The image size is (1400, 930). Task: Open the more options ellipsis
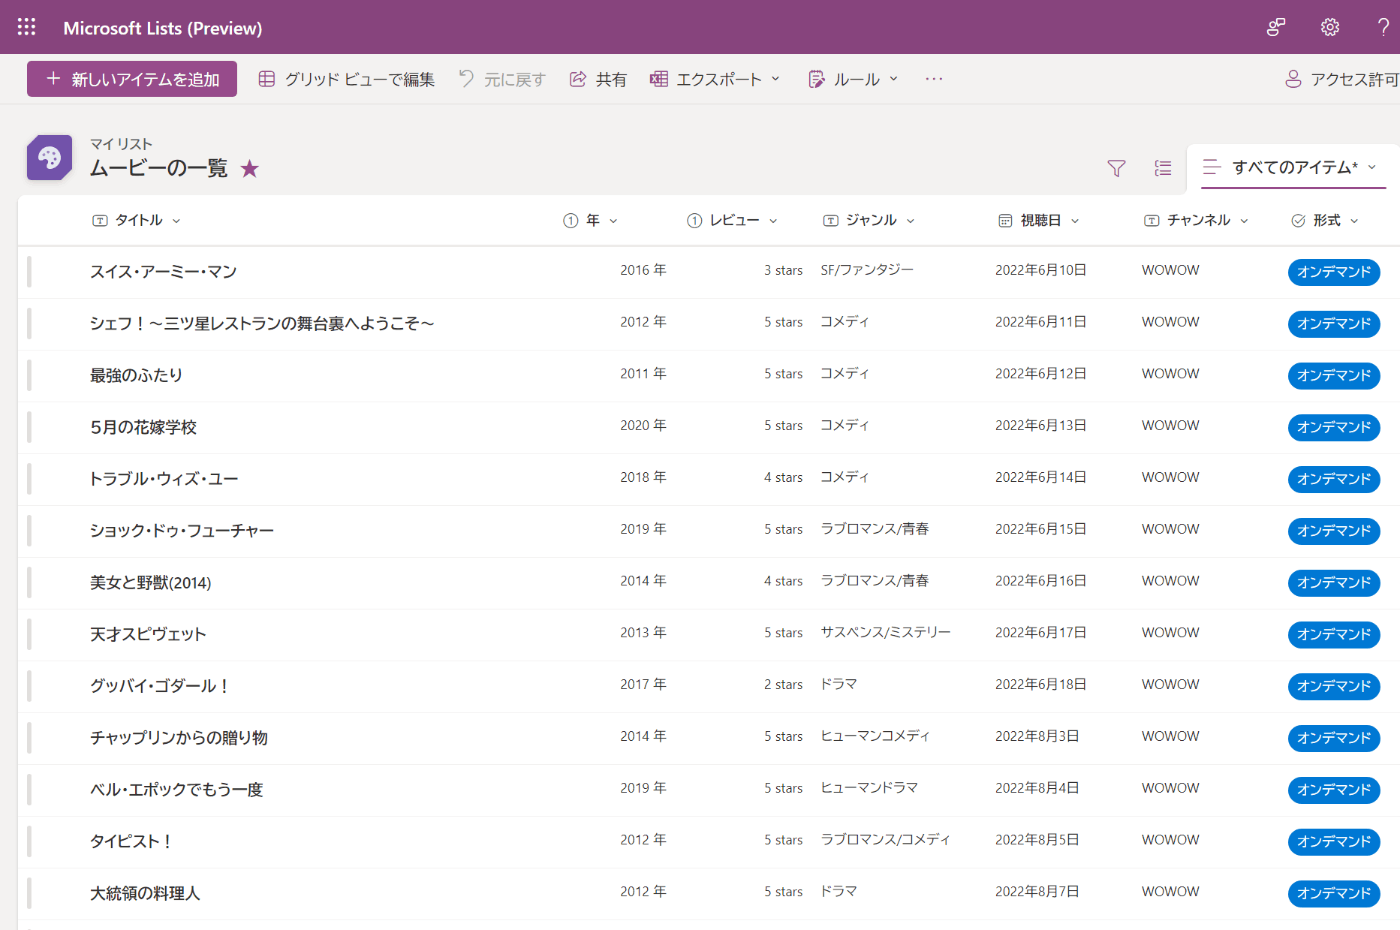[x=934, y=79]
